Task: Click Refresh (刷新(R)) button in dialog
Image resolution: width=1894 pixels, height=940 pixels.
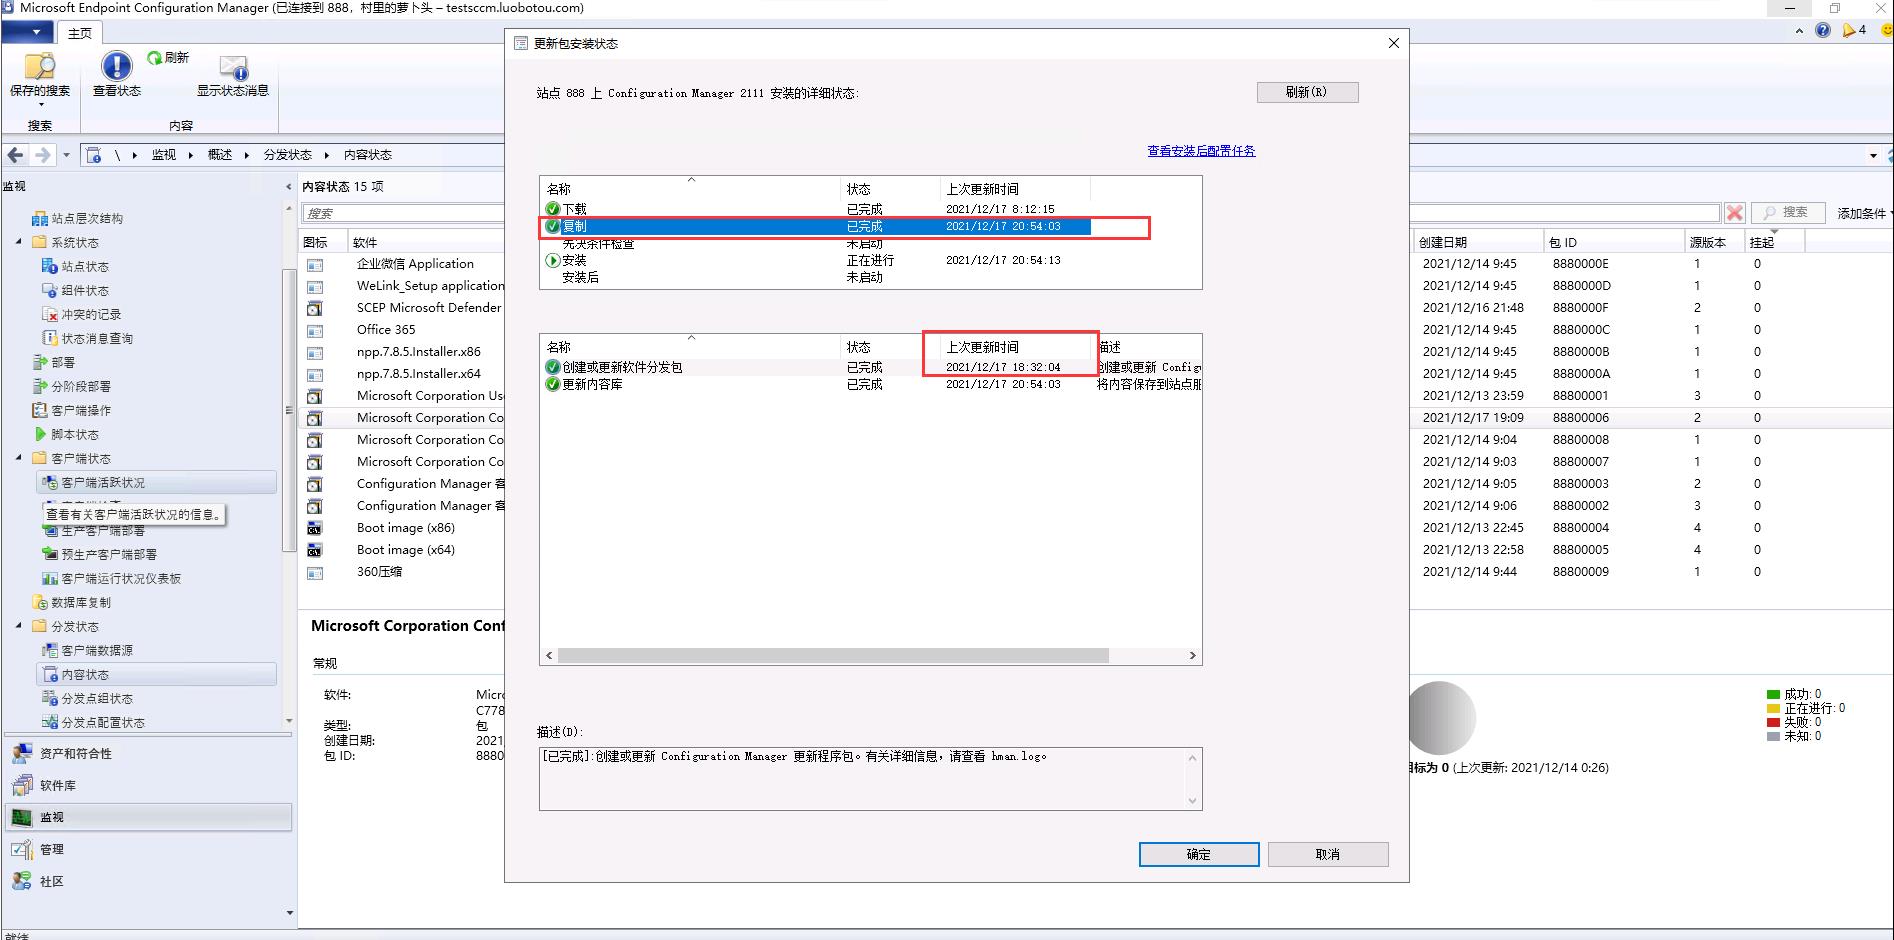Action: pos(1307,92)
